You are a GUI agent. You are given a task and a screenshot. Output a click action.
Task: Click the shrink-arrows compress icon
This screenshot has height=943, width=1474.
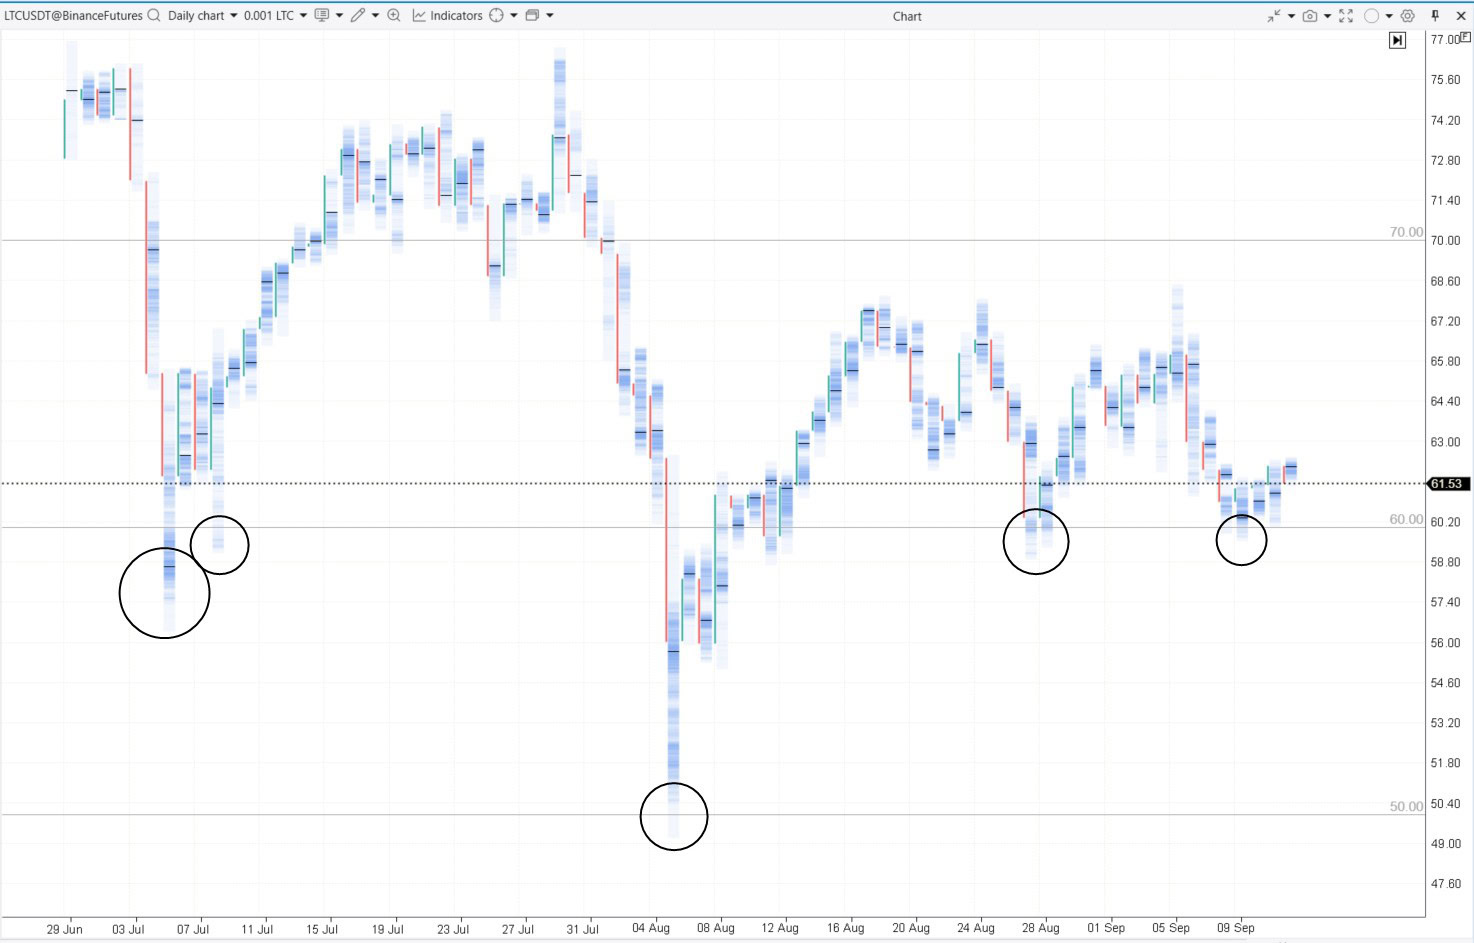point(1273,16)
